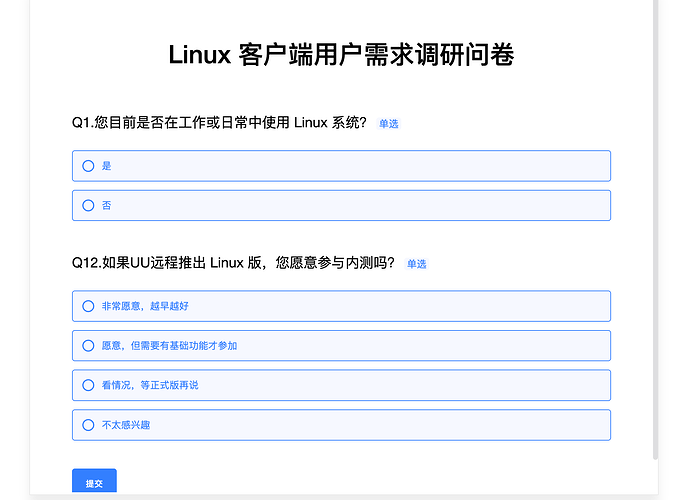This screenshot has width=681, height=500.
Task: Pick the 看情况，等正式版再说 radio circle
Action: tap(88, 385)
